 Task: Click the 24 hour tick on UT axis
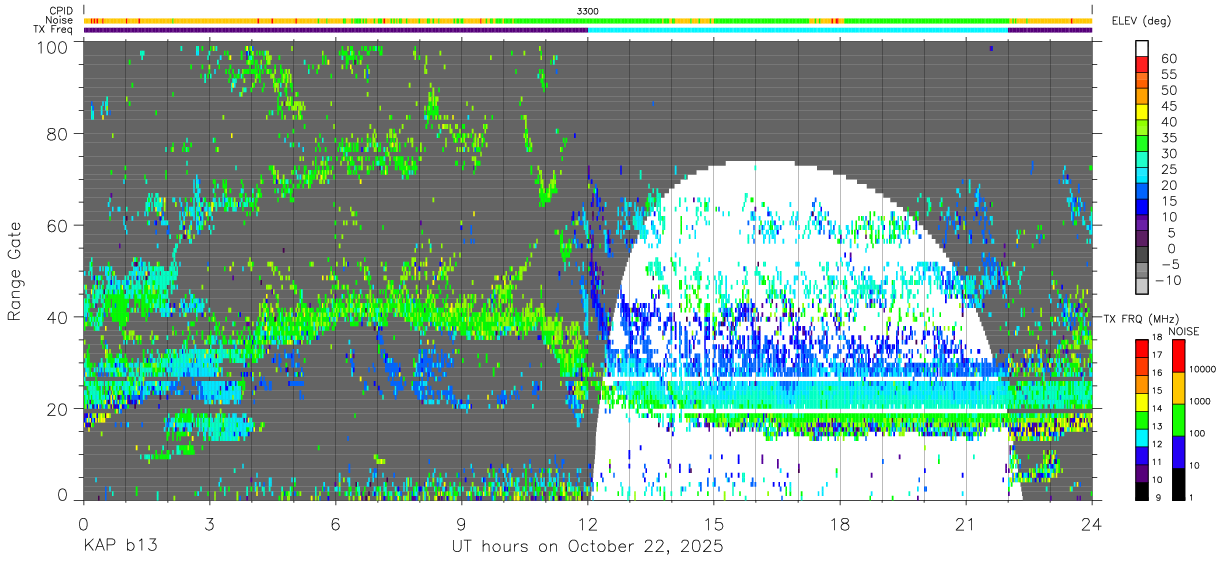[1092, 524]
